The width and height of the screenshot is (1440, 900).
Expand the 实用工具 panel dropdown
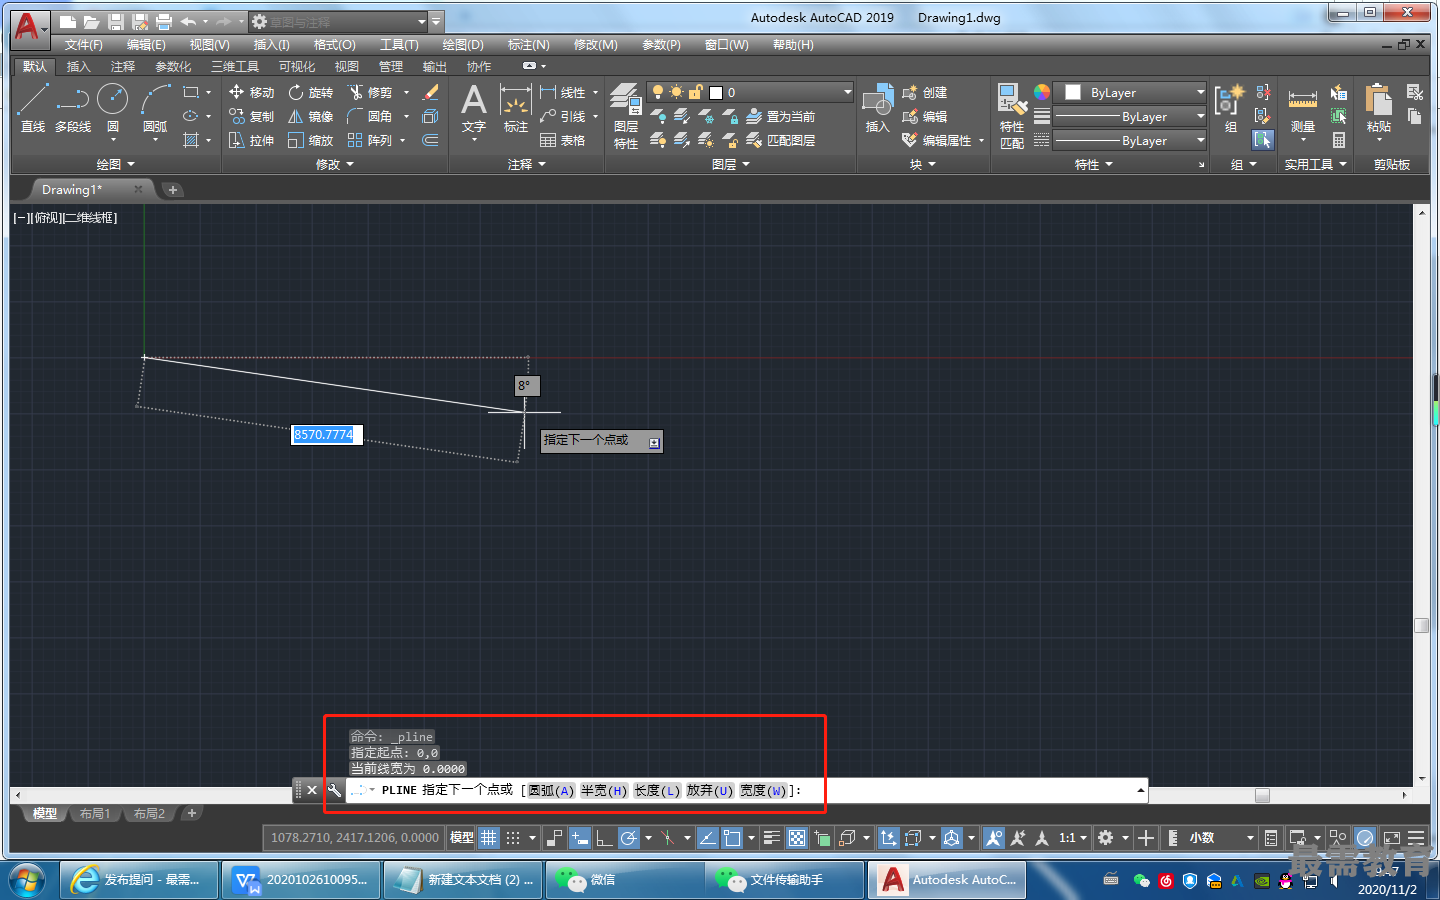click(x=1316, y=164)
